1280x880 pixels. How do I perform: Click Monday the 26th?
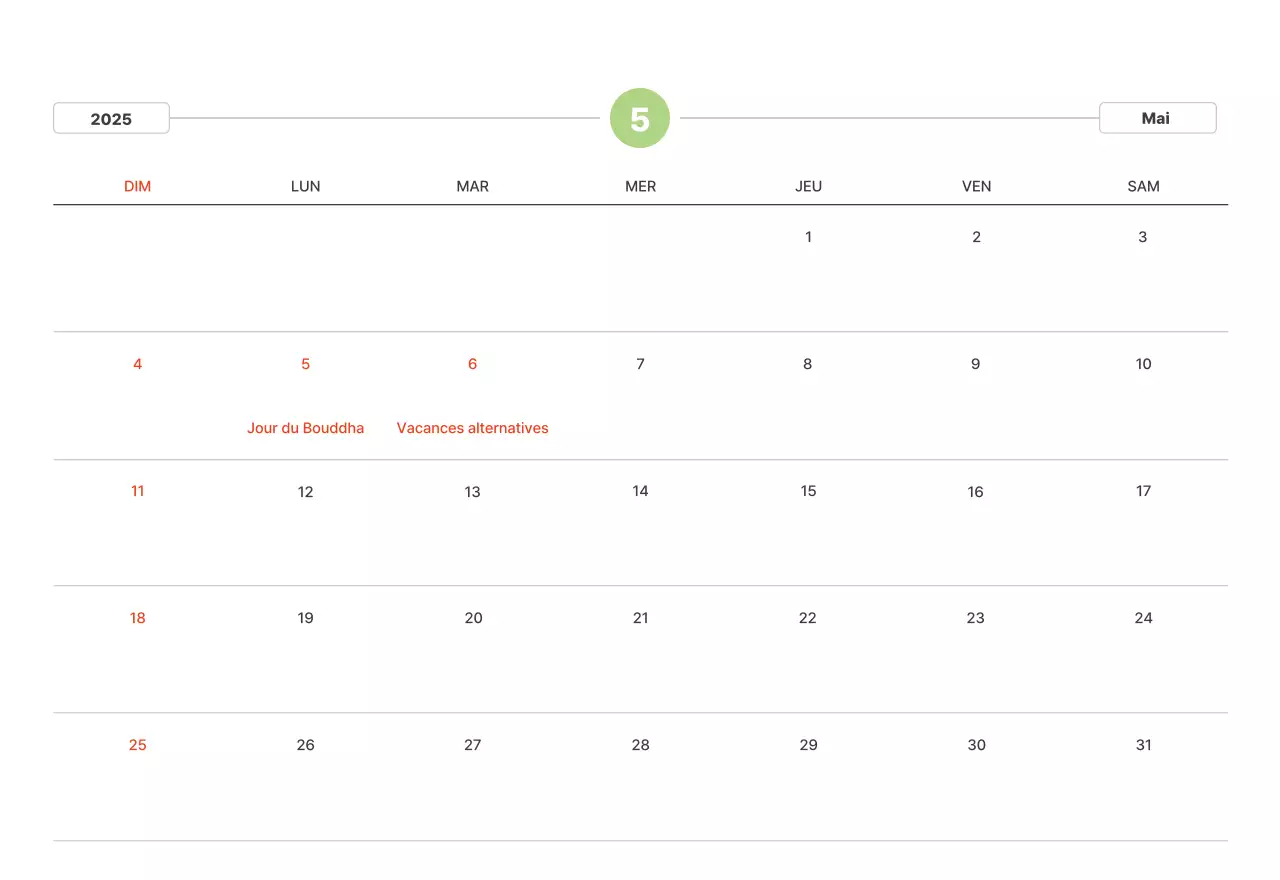pyautogui.click(x=305, y=745)
